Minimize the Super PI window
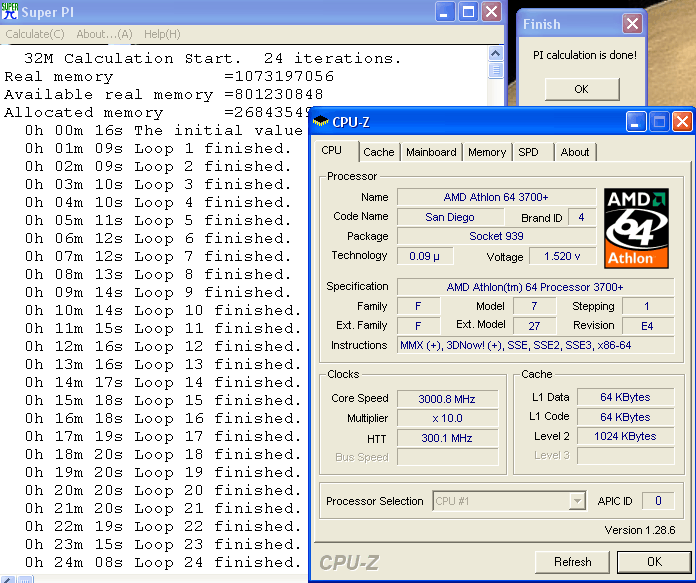 click(444, 12)
